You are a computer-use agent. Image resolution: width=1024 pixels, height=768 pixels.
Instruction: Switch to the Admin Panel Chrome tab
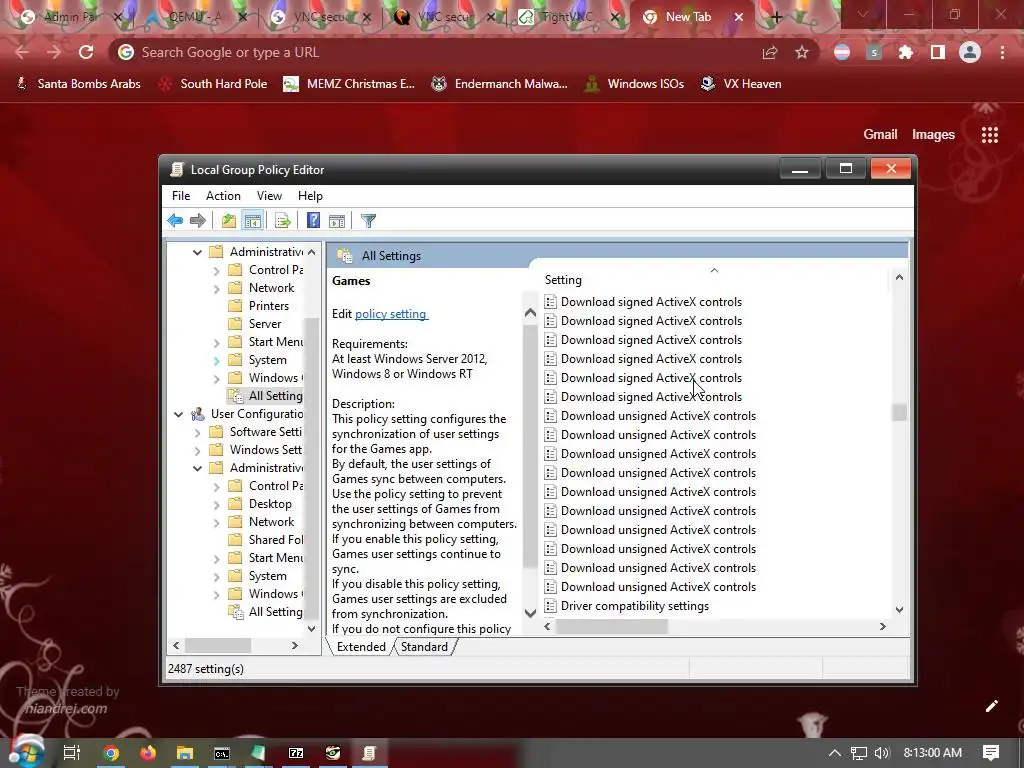pyautogui.click(x=72, y=17)
